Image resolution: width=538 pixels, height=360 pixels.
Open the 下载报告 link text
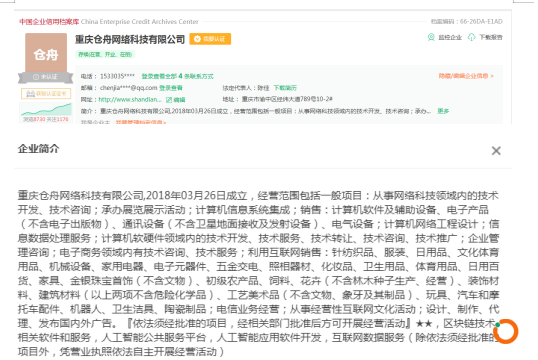point(491,37)
